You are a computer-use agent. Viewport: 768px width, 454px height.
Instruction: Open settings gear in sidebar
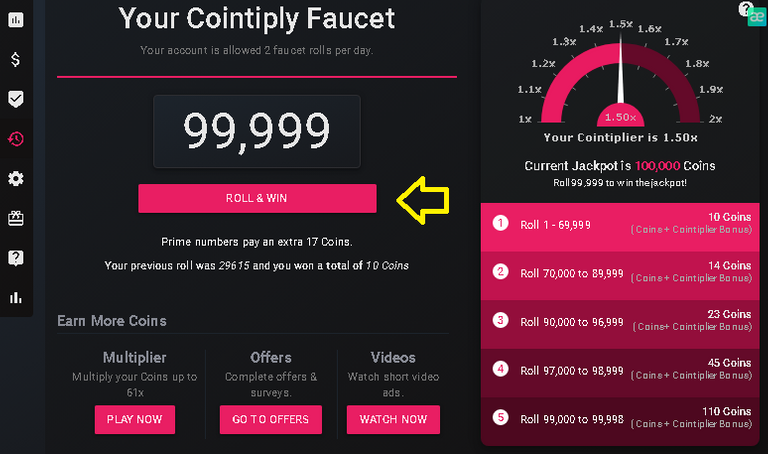(16, 179)
